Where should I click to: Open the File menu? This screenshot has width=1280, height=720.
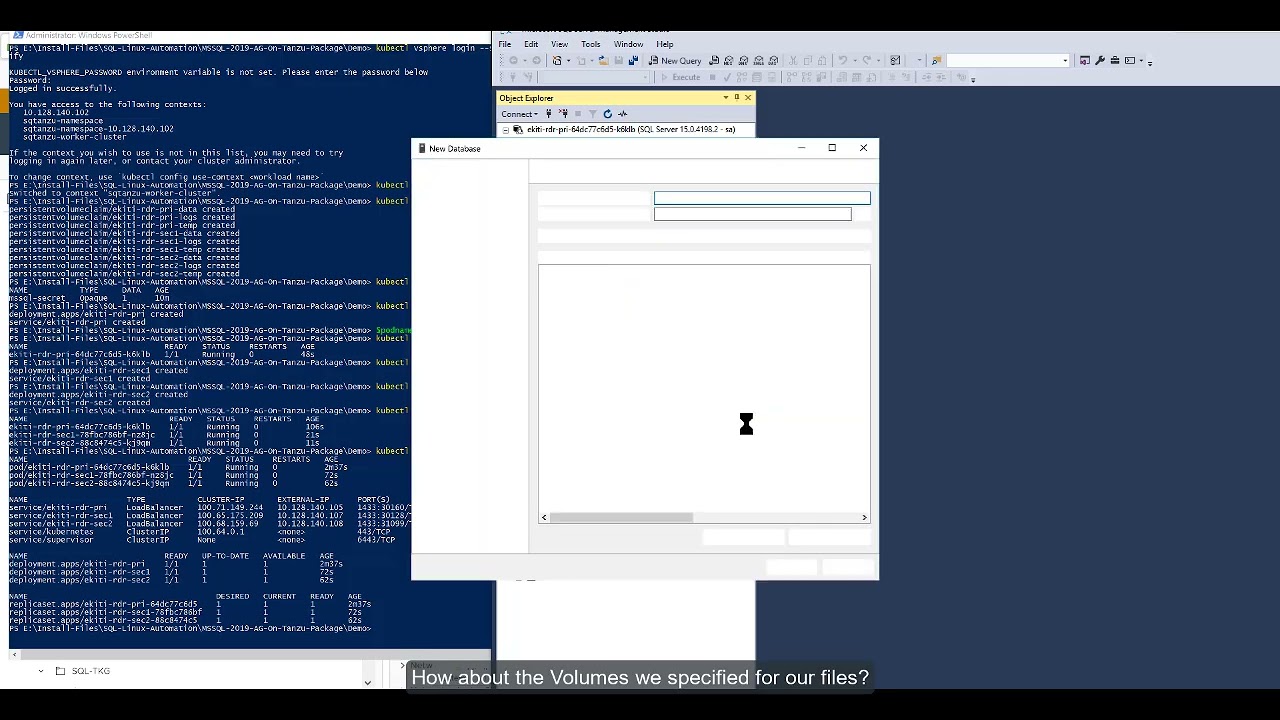pyautogui.click(x=505, y=44)
